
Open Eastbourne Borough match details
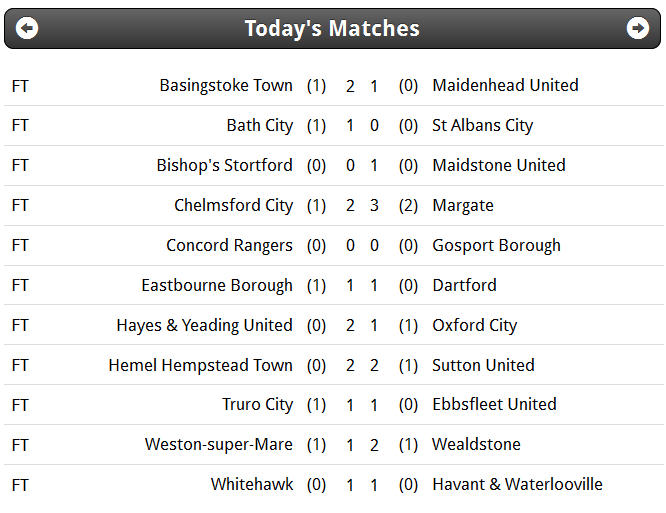(333, 285)
